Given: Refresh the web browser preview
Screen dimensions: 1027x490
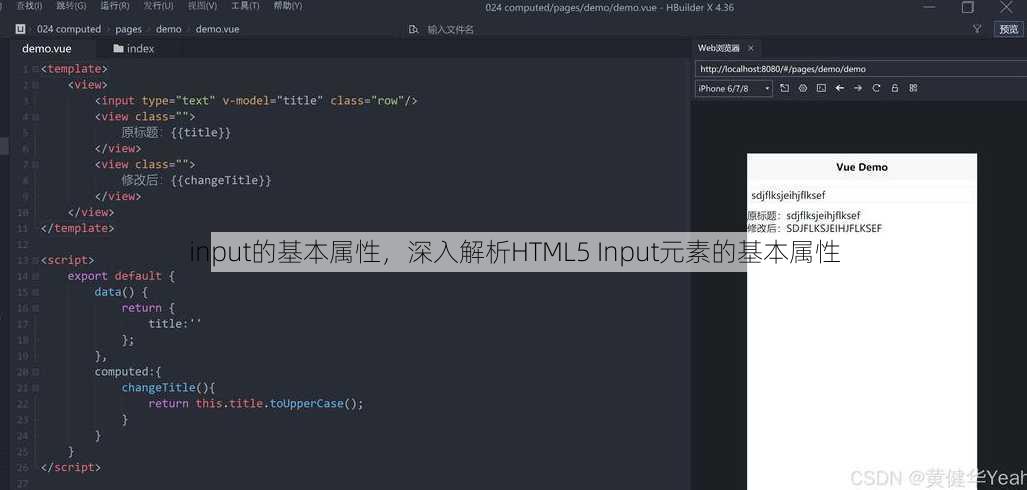Looking at the screenshot, I should click(x=876, y=88).
